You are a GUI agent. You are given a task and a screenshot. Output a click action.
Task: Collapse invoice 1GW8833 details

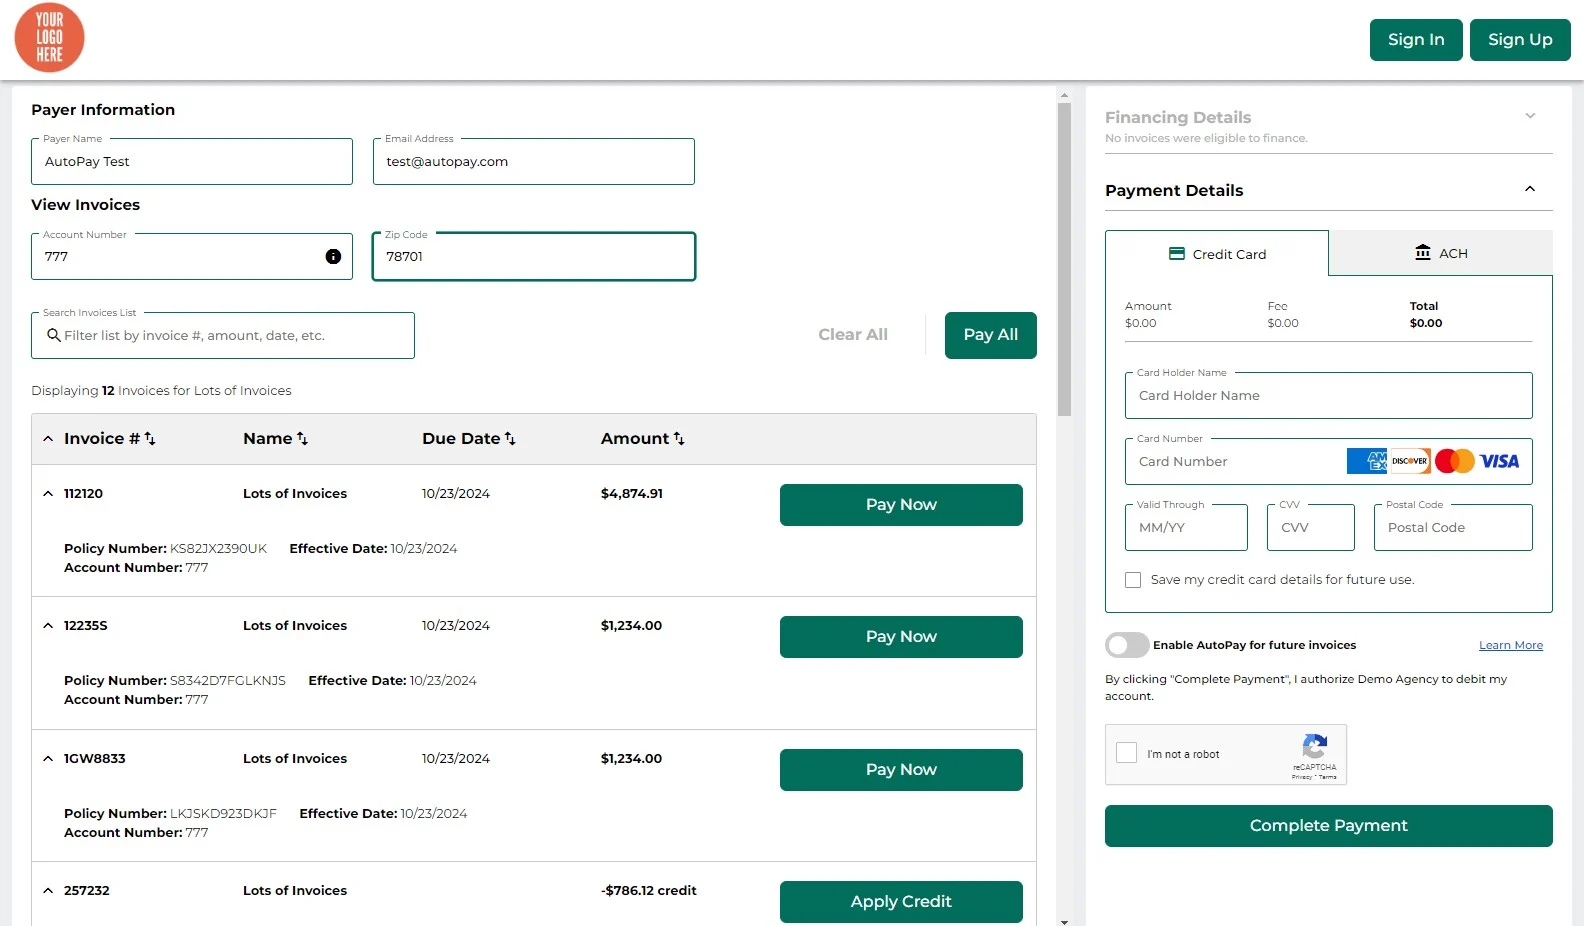(48, 759)
